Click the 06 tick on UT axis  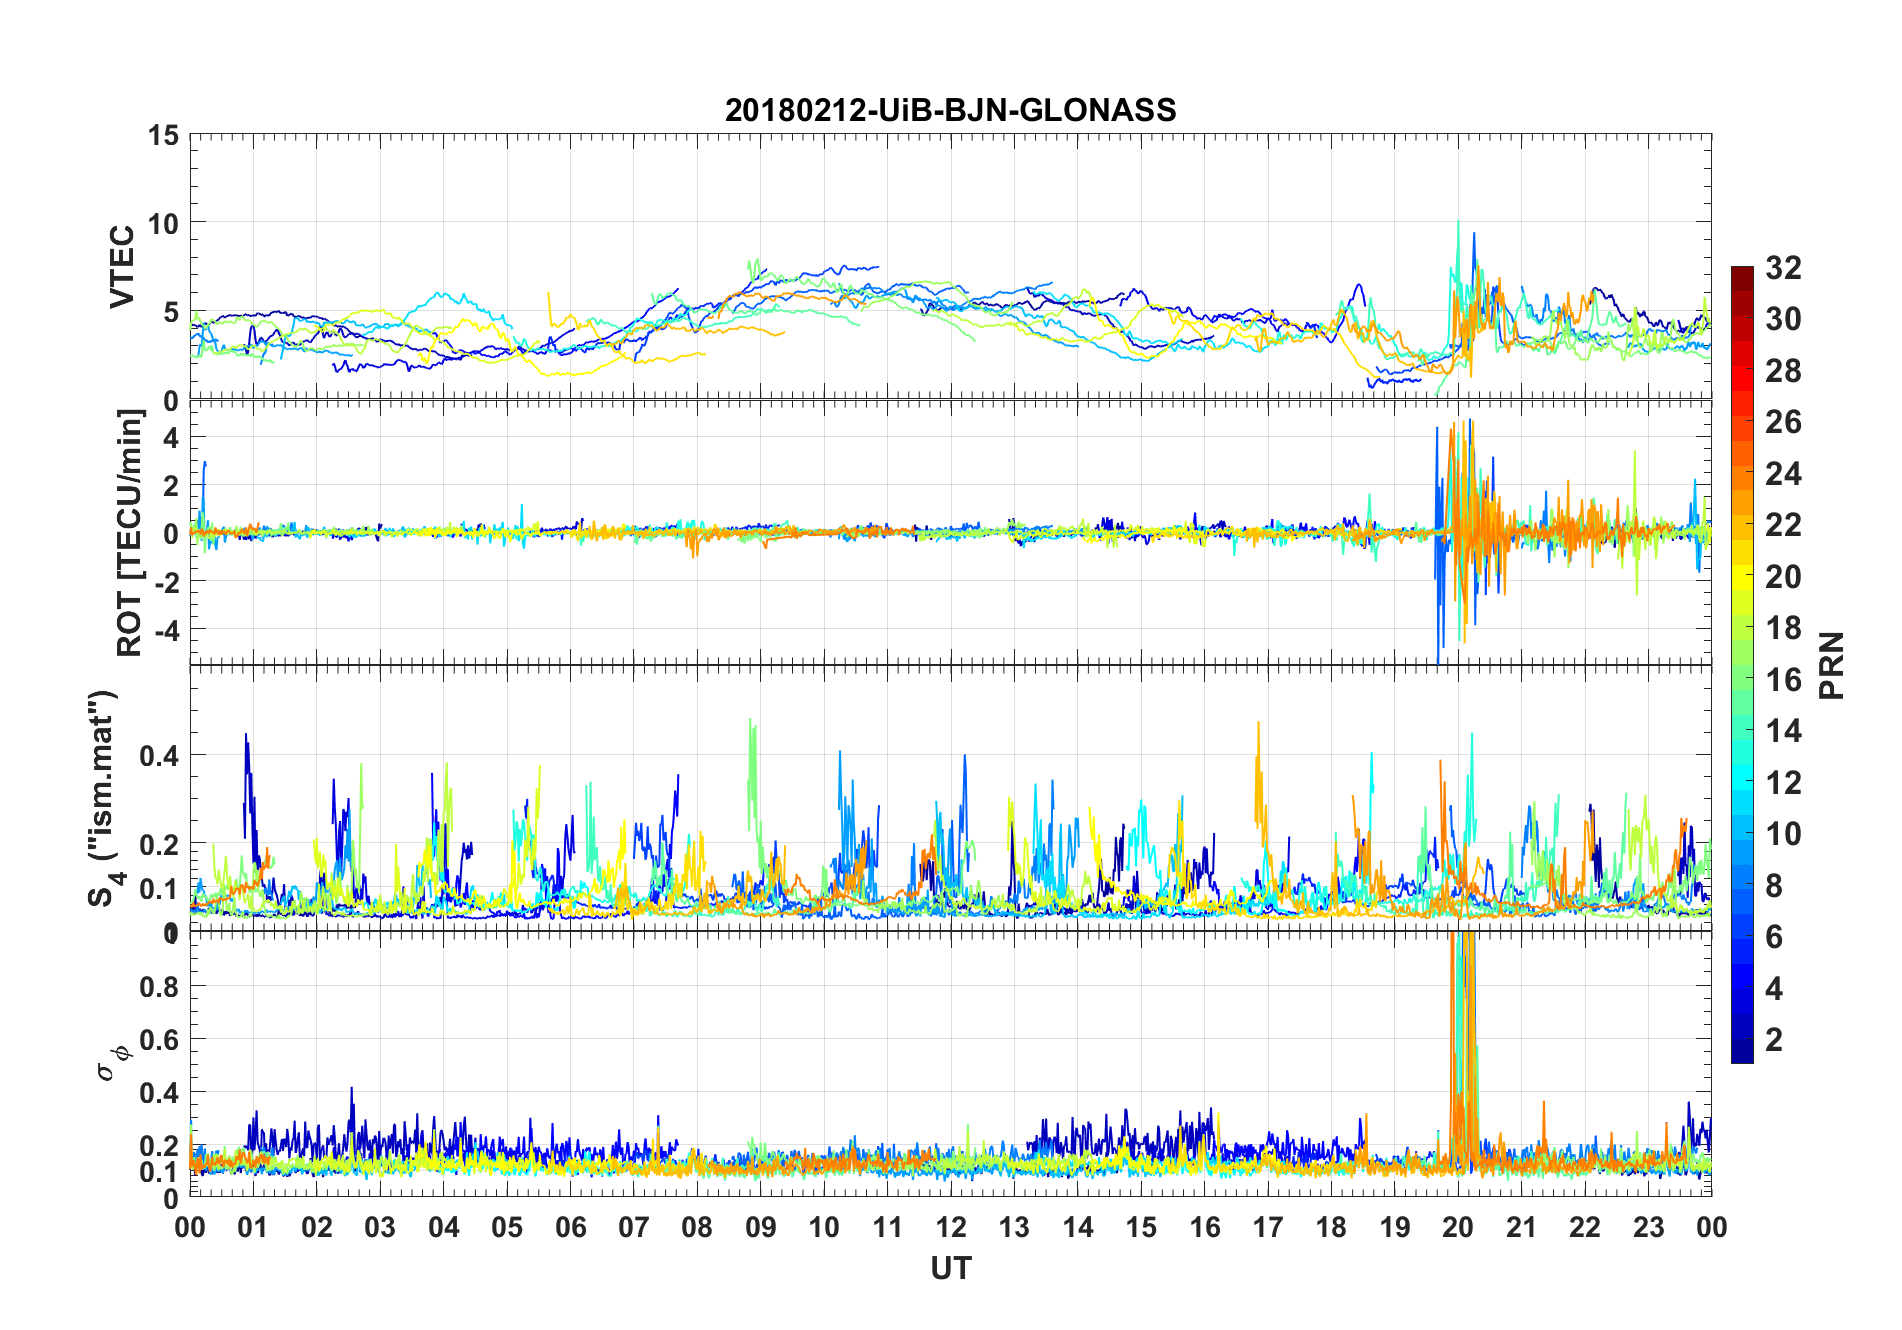[x=570, y=1227]
